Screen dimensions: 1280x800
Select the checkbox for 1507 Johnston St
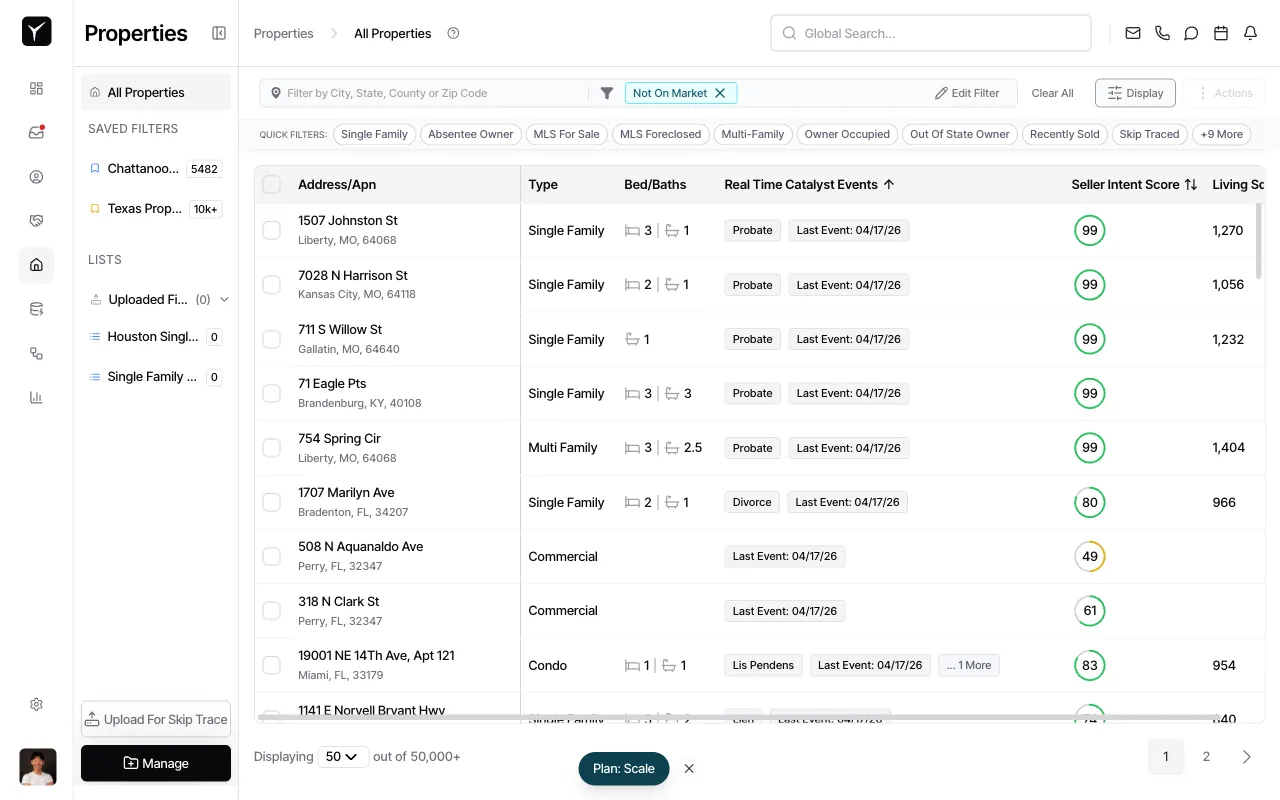coord(271,230)
